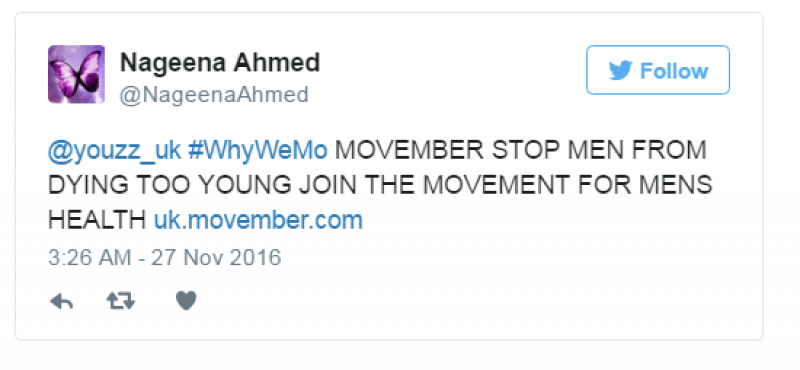
Task: Click the word MOVEMBER in the tweet text
Action: (x=409, y=150)
